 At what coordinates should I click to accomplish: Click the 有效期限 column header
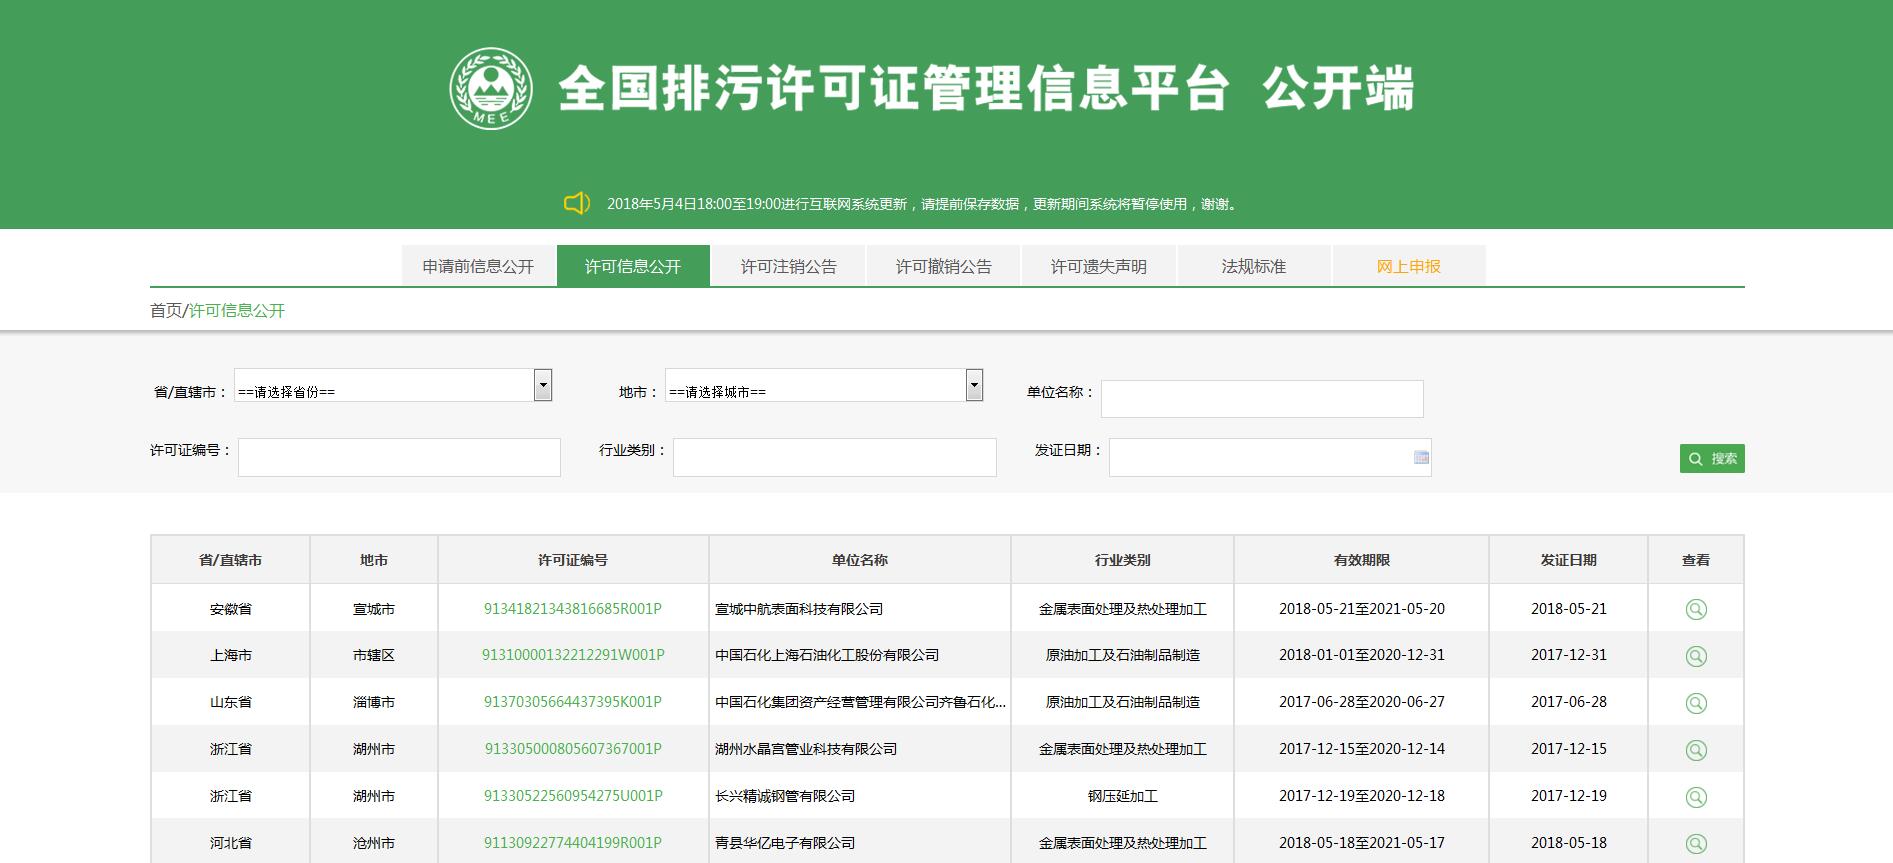coord(1362,560)
